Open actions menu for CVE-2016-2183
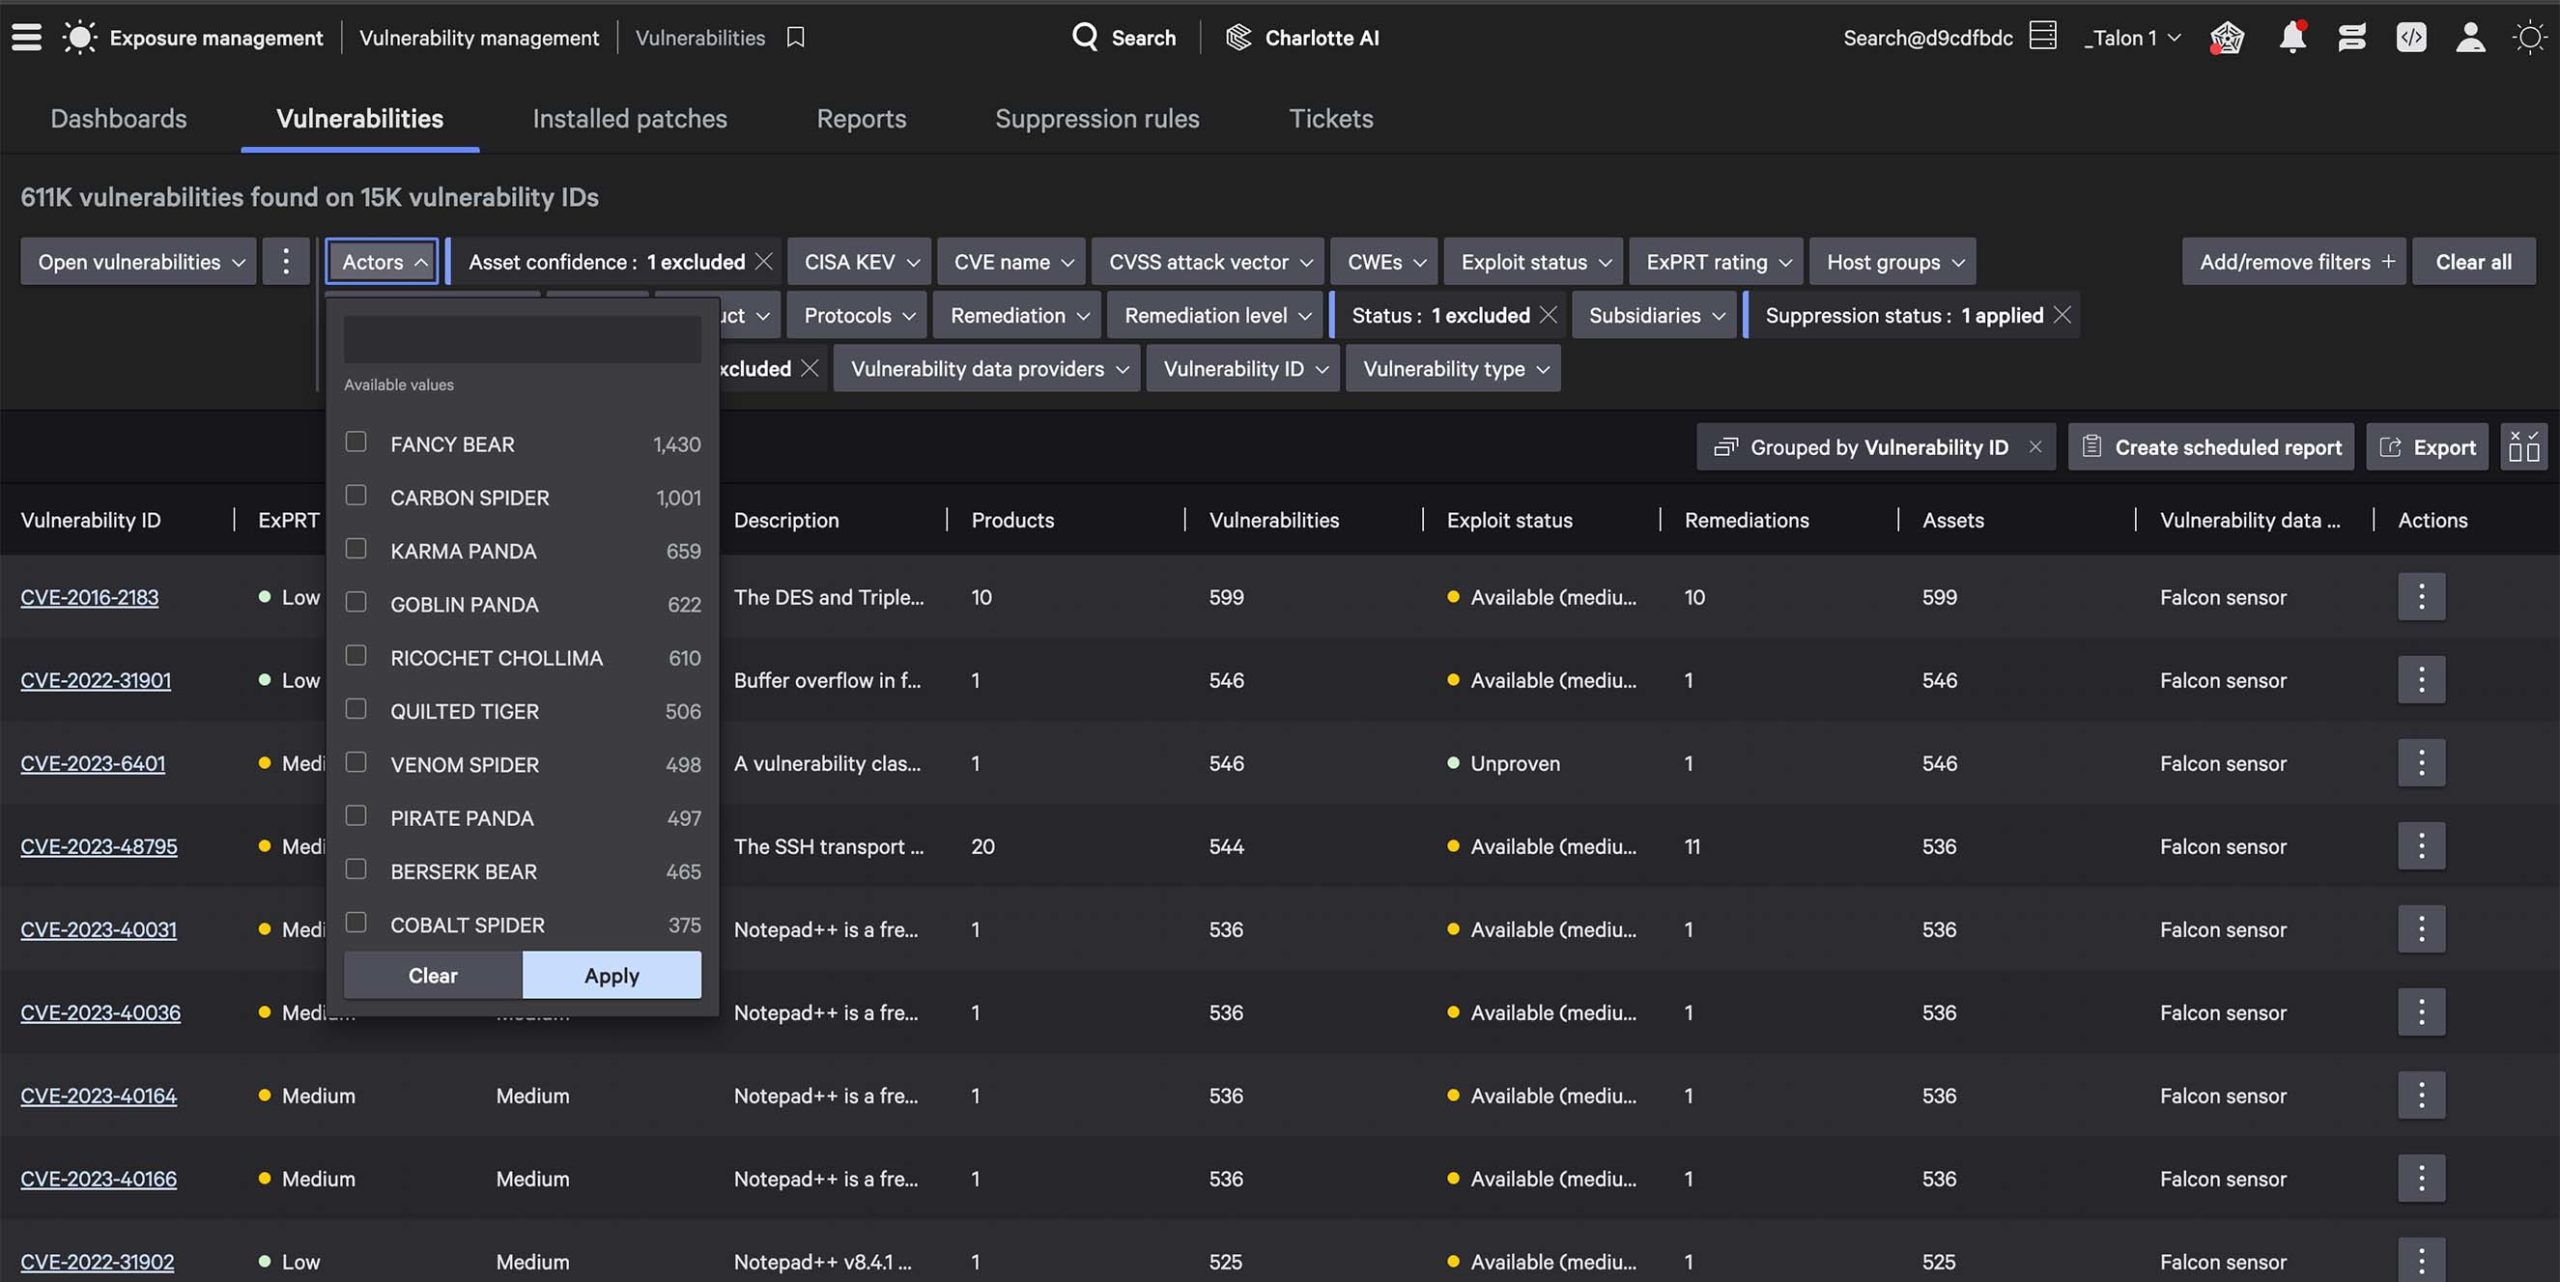 click(2421, 597)
